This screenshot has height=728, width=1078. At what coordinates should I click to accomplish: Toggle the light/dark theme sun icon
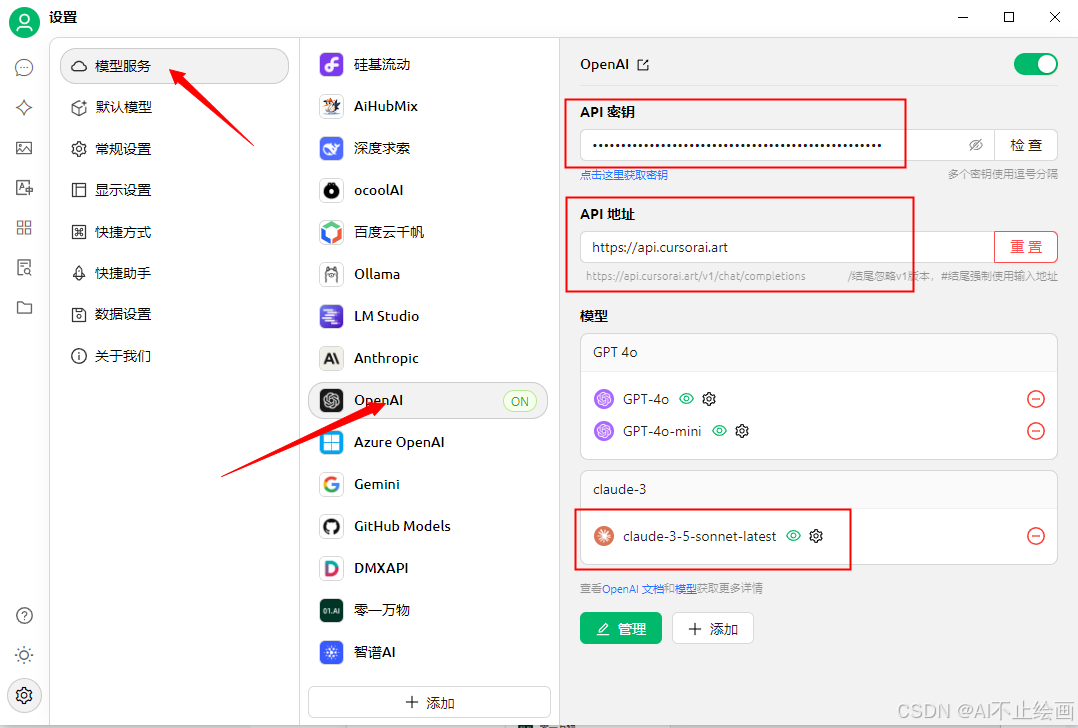[24, 655]
